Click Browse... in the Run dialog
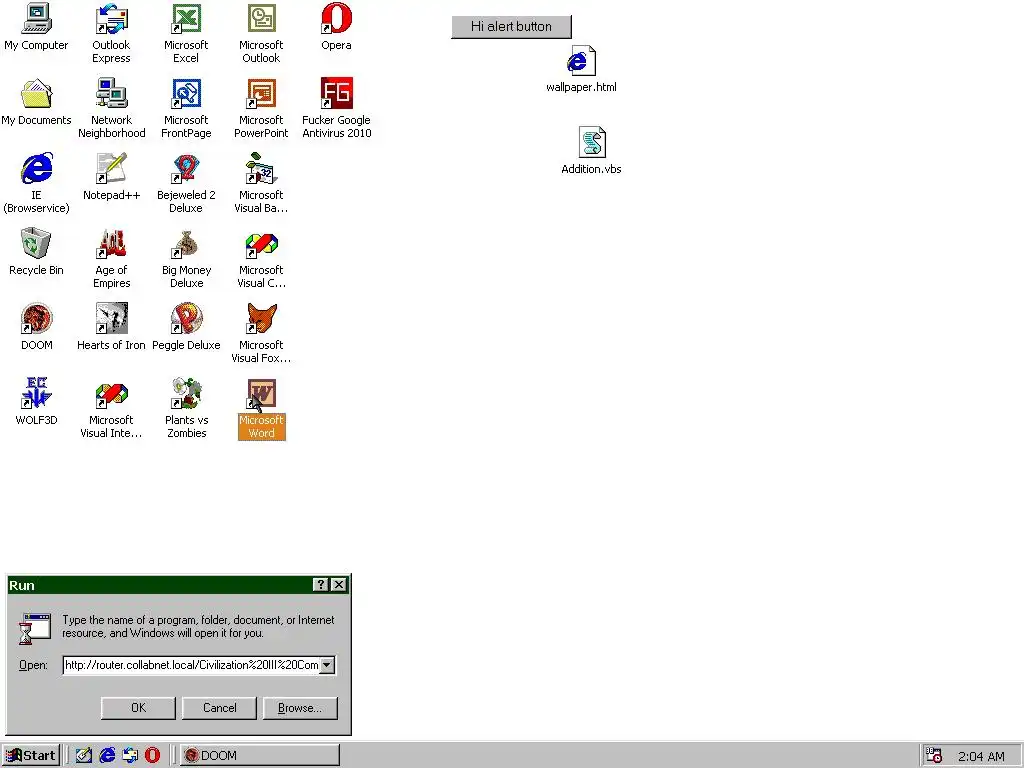Image resolution: width=1024 pixels, height=768 pixels. (300, 708)
